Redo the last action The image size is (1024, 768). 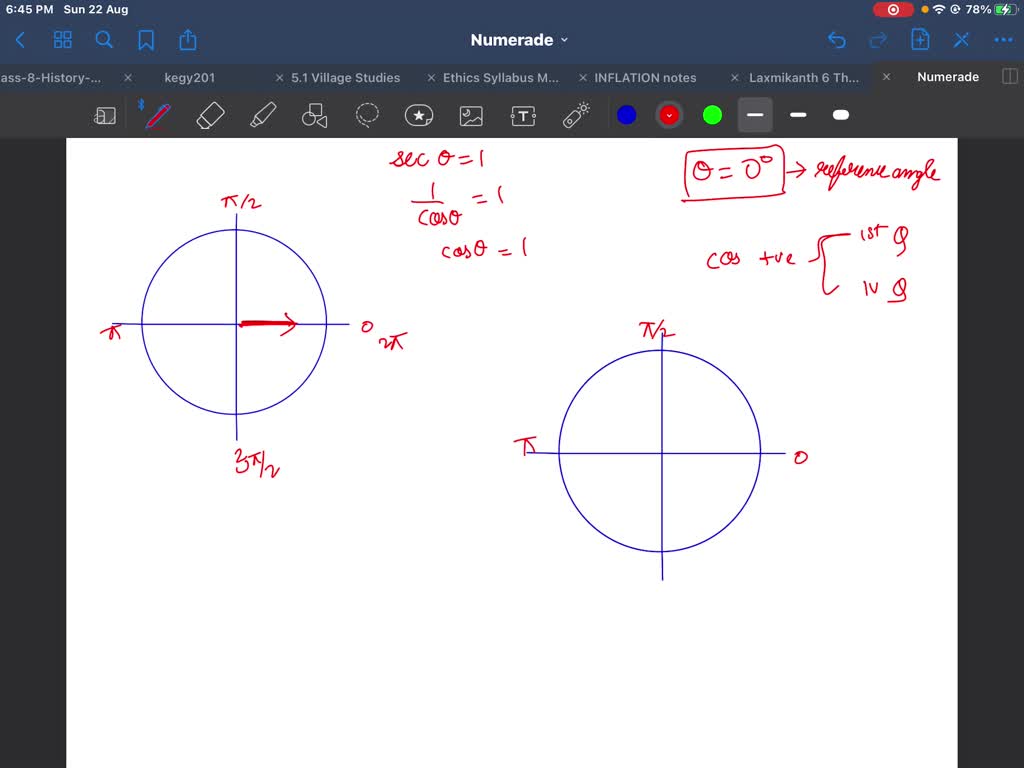point(878,40)
